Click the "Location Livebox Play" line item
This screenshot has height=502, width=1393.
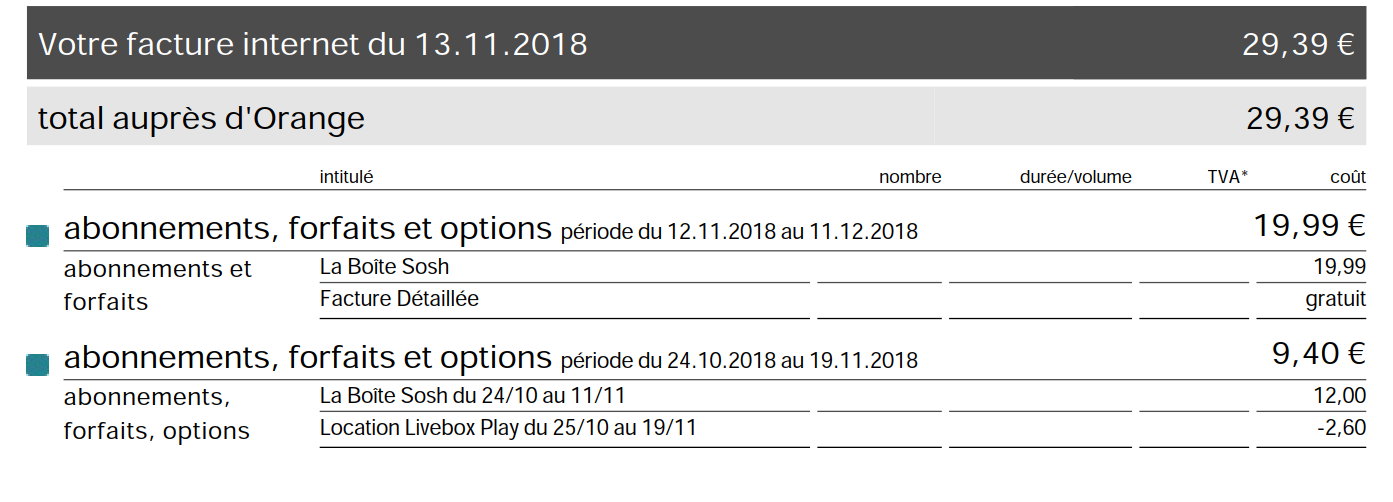point(508,428)
